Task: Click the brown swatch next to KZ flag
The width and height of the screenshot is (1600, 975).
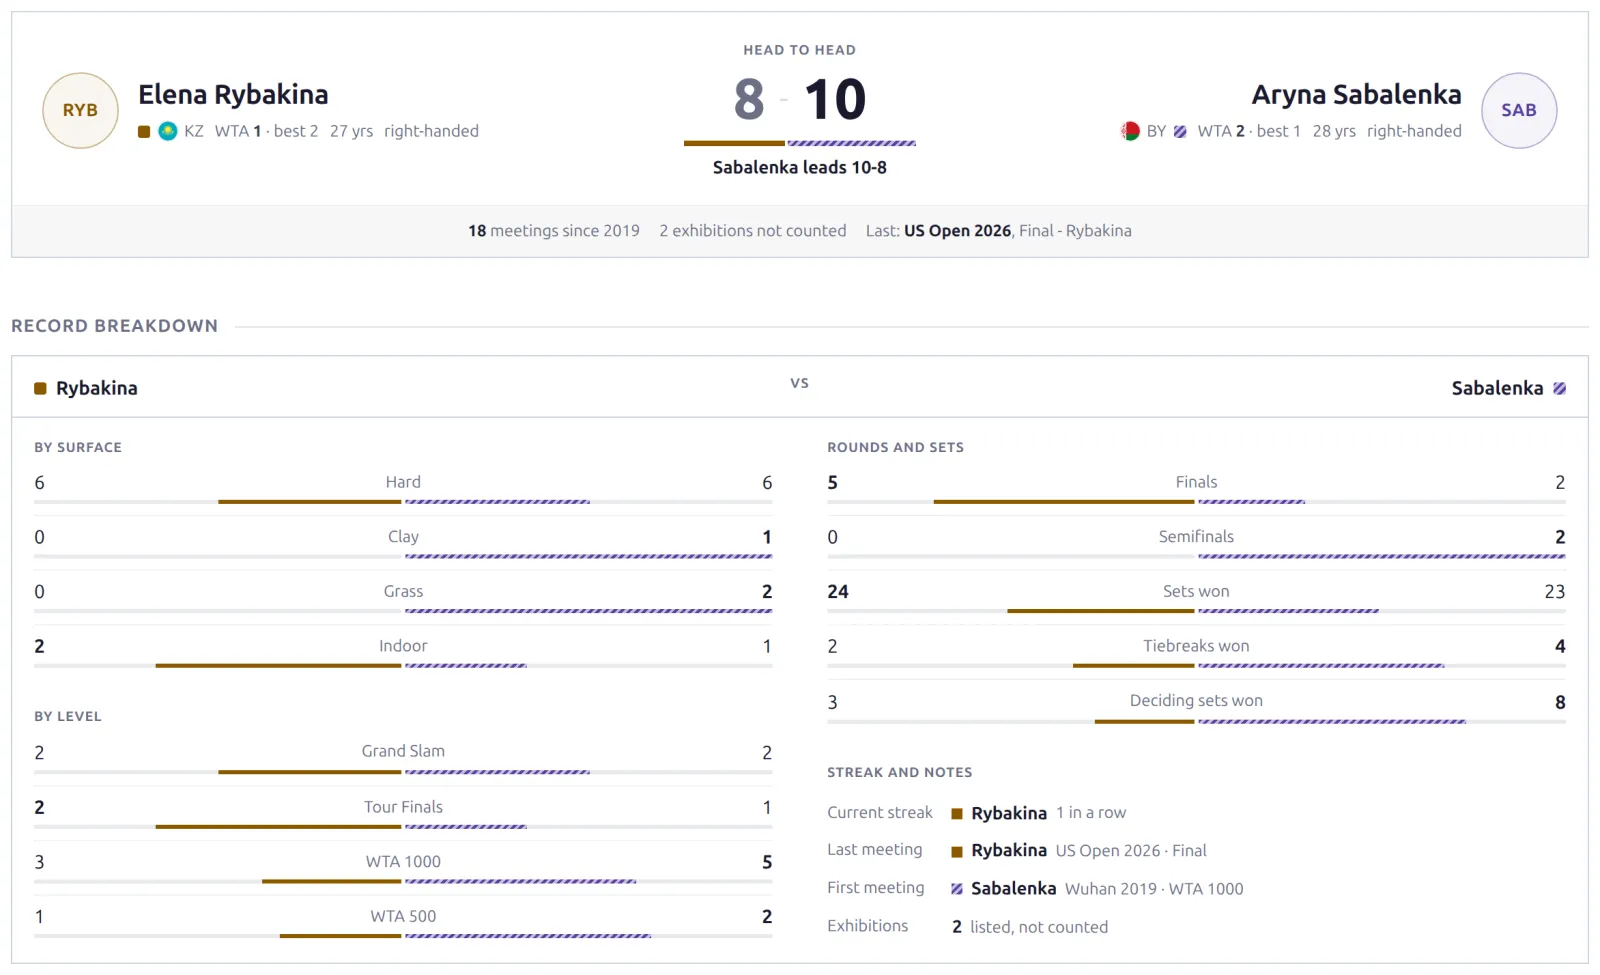Action: [144, 132]
